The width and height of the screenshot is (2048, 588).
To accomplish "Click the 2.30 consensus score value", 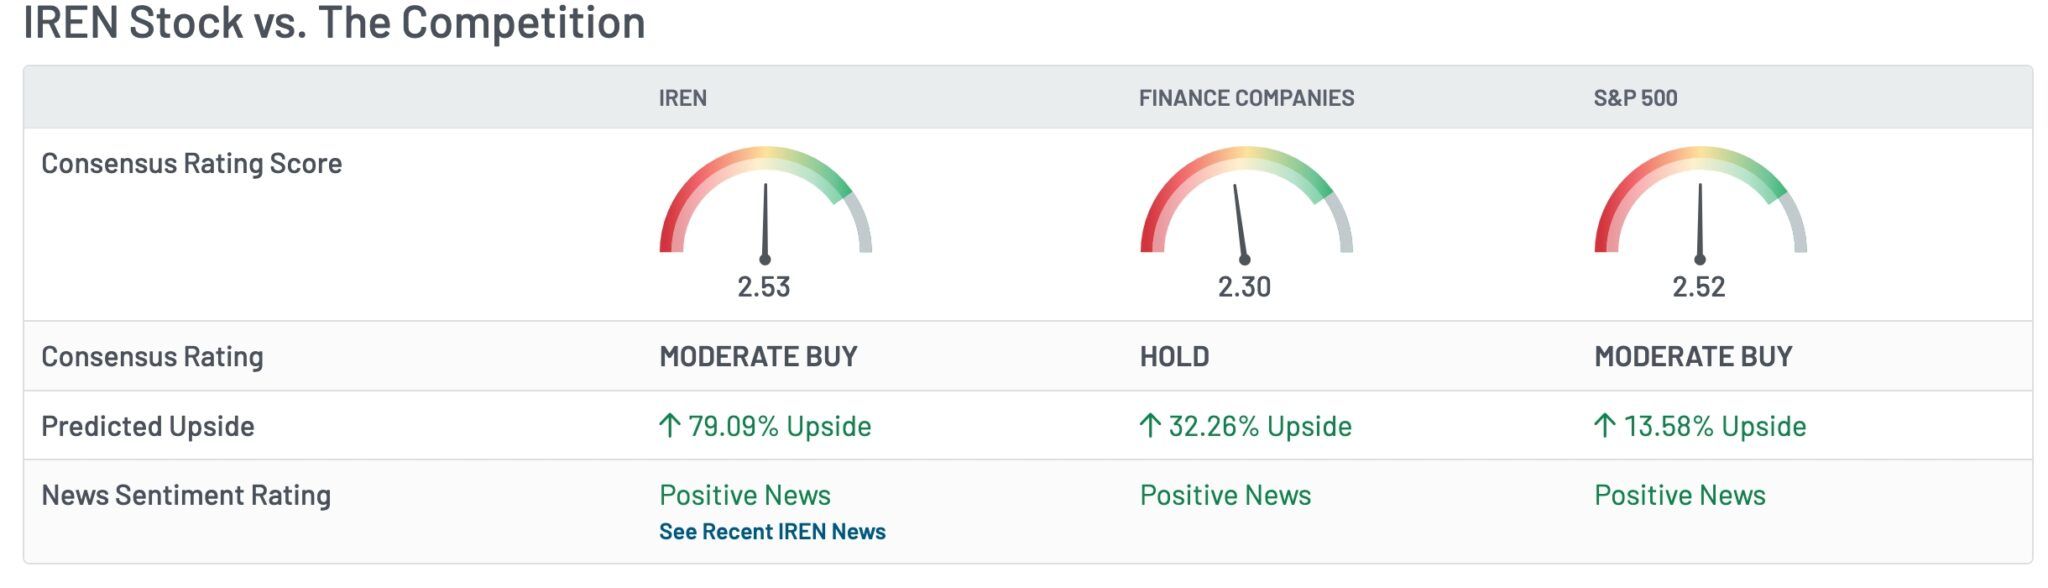I will (1244, 287).
